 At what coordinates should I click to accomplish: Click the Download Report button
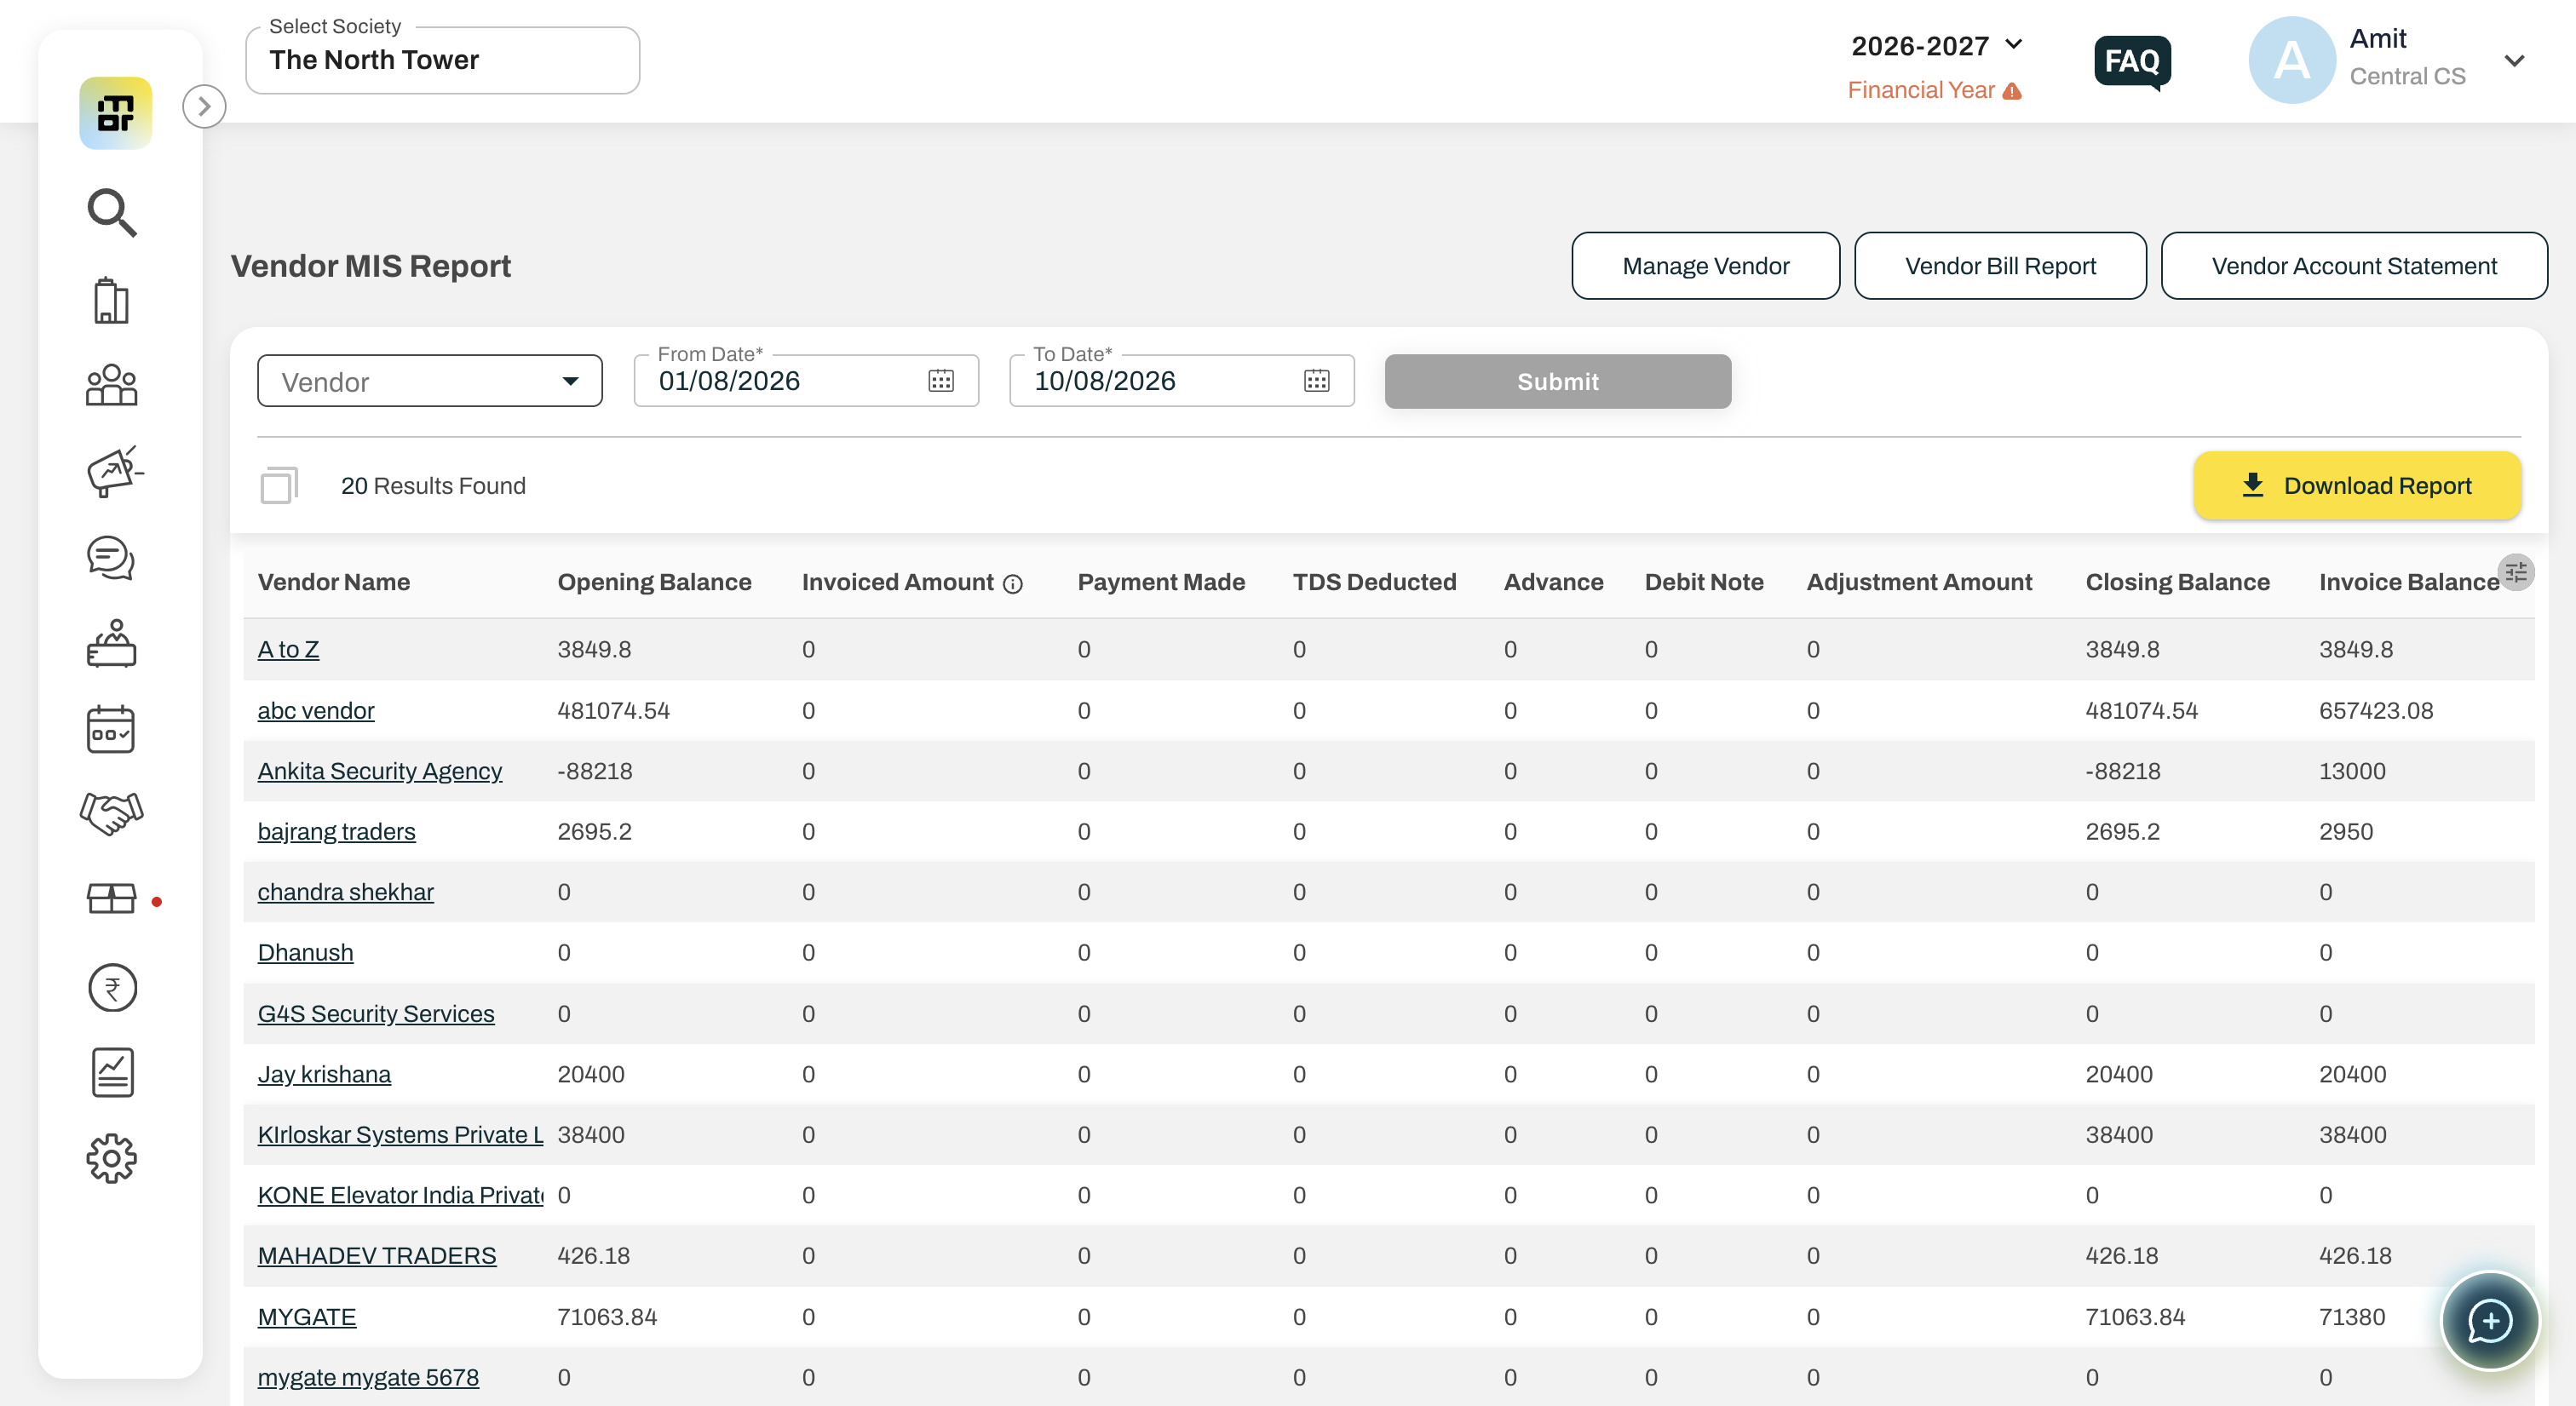pyautogui.click(x=2357, y=485)
